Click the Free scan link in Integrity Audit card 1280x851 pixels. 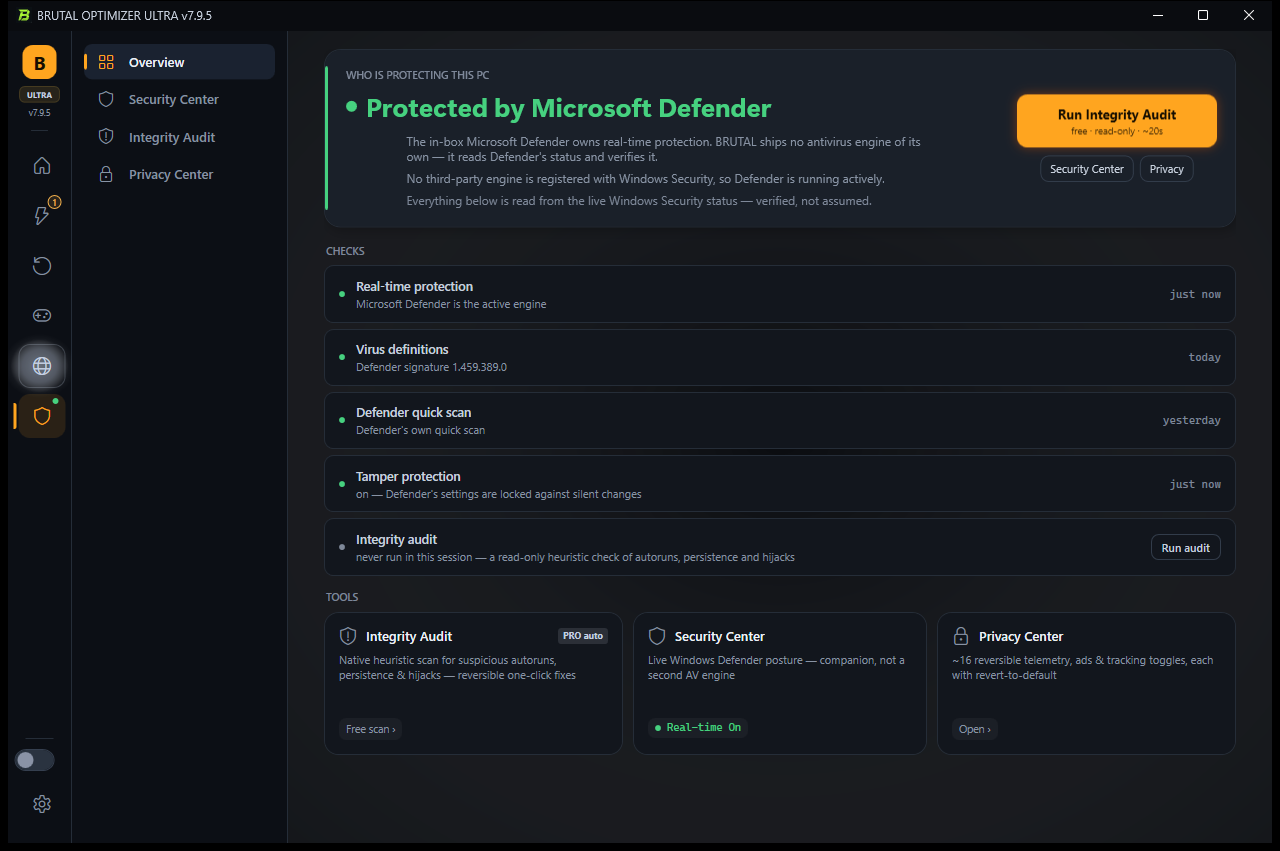click(371, 729)
